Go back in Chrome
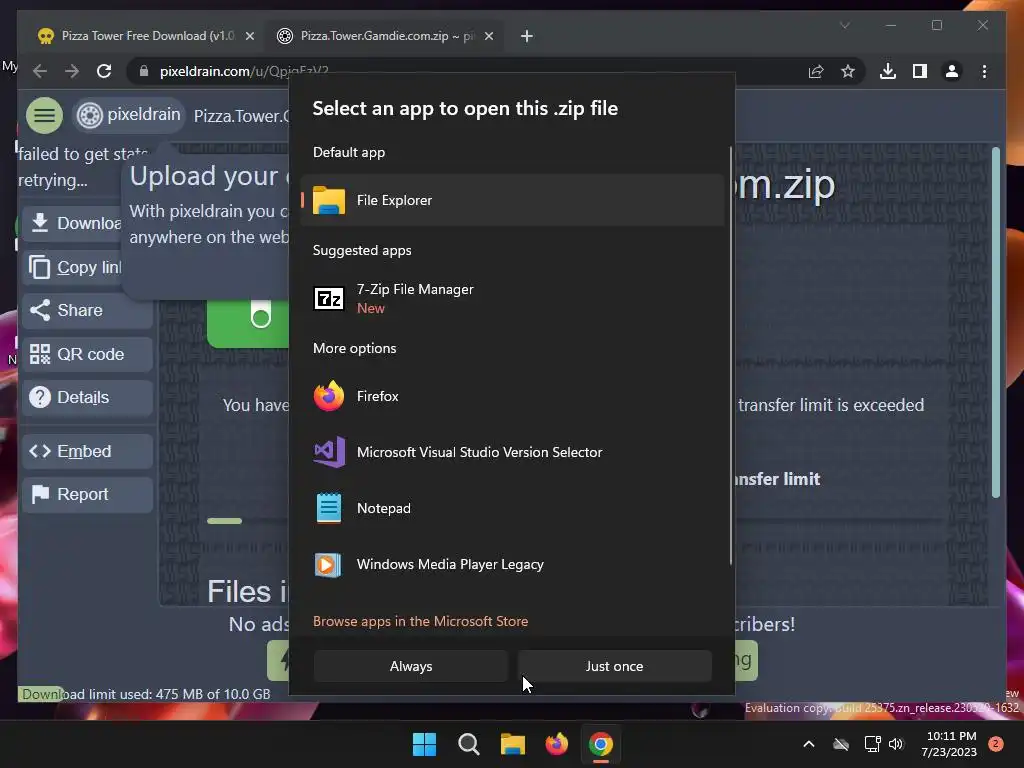 (40, 71)
